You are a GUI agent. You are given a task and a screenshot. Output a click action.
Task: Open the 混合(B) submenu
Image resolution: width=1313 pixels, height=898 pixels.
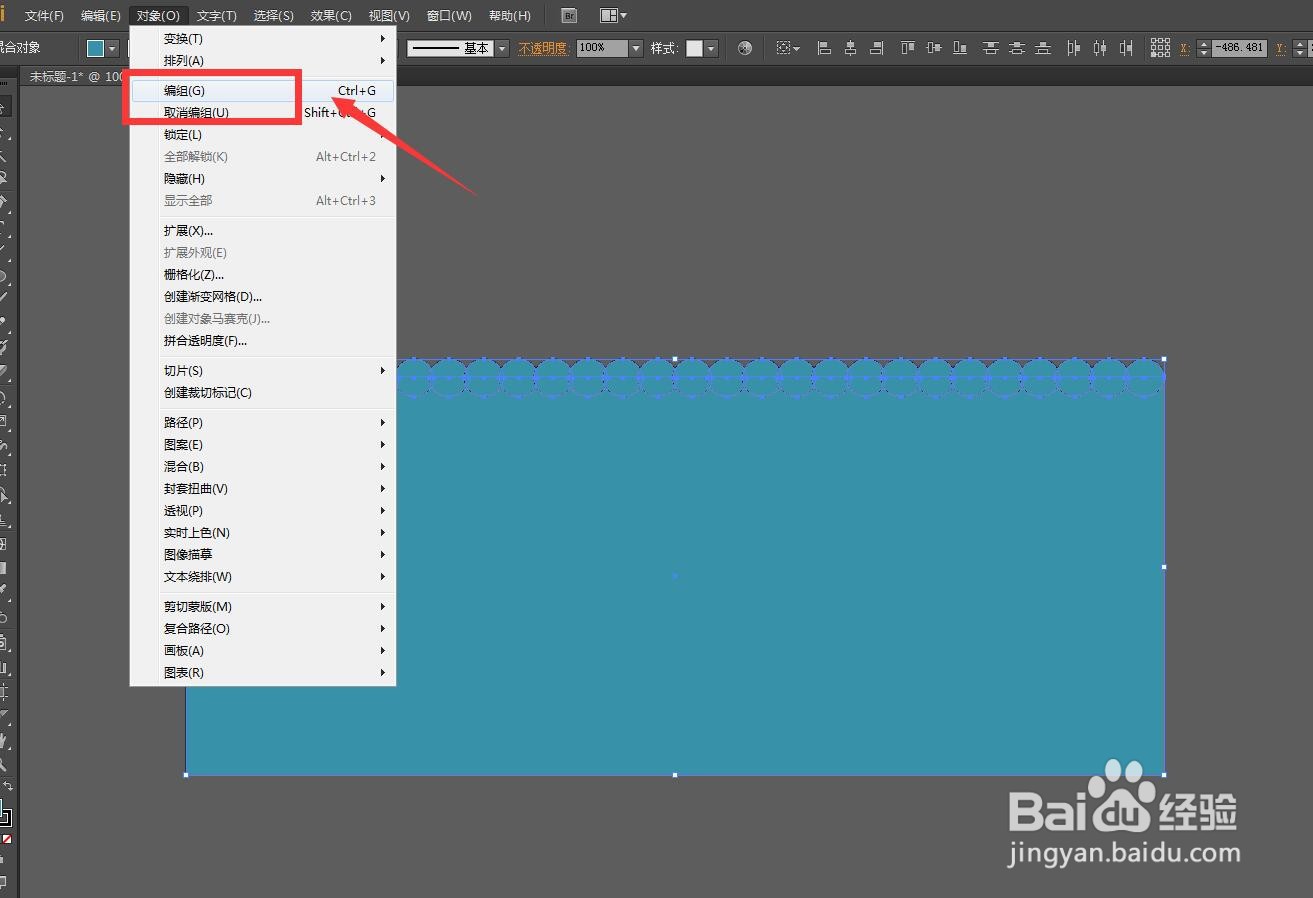pos(263,466)
